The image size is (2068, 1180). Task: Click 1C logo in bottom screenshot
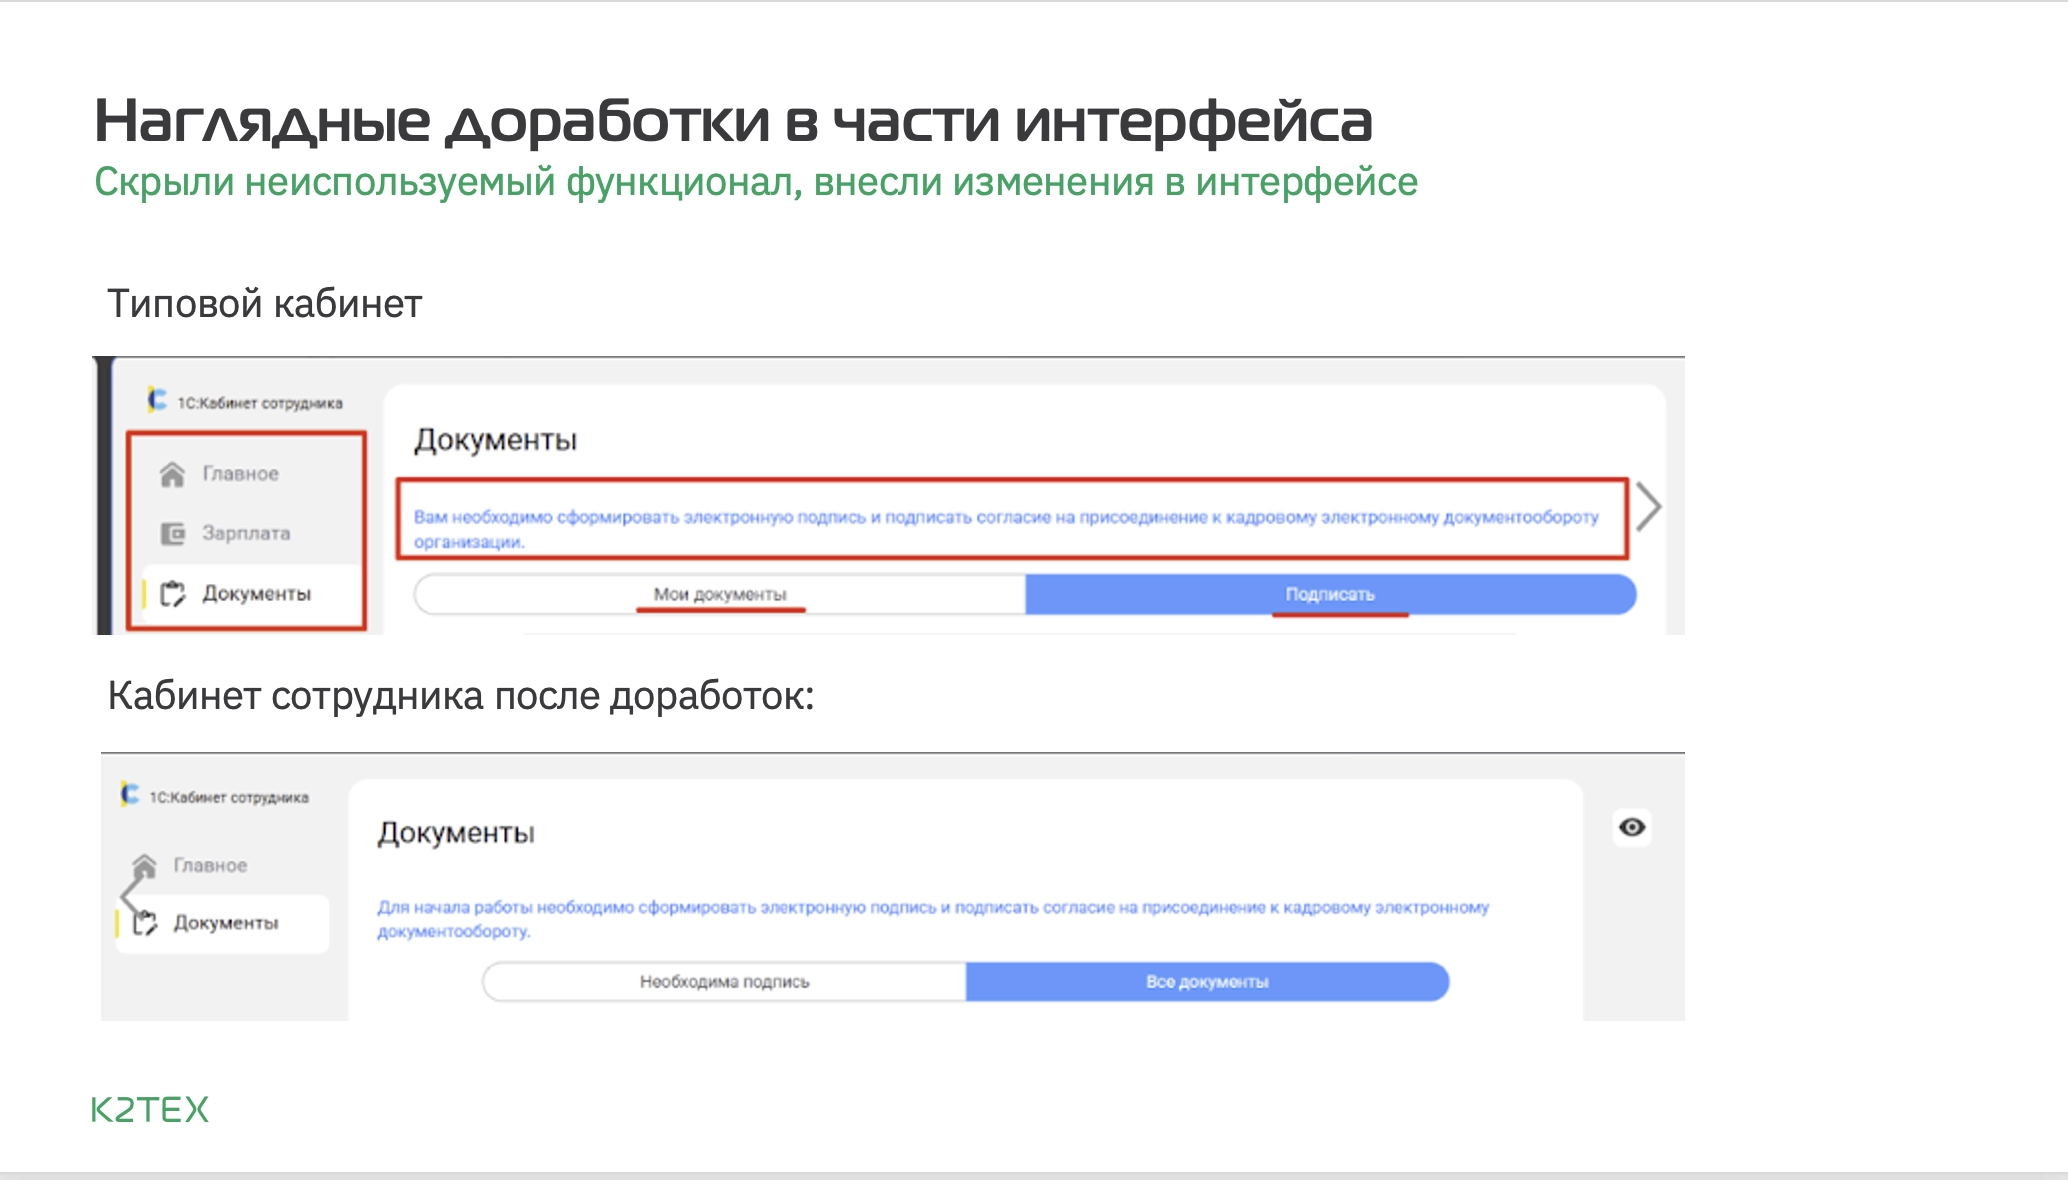pyautogui.click(x=130, y=794)
